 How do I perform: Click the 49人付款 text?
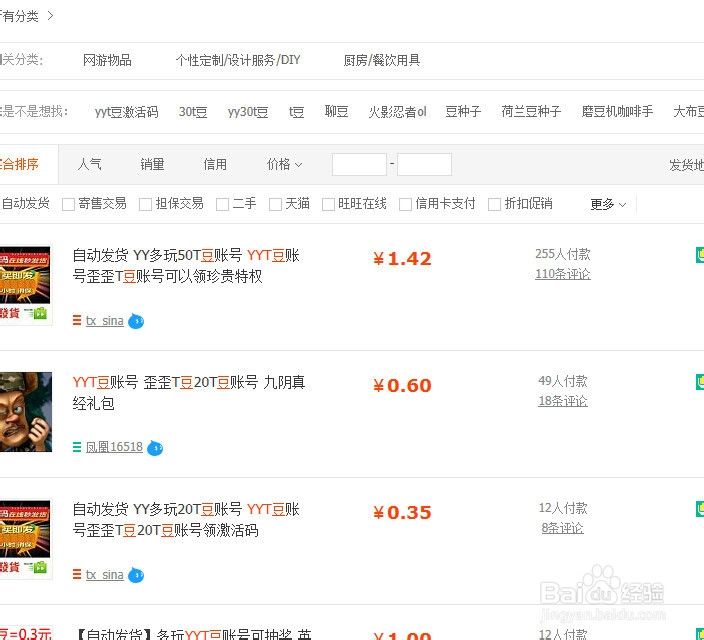pyautogui.click(x=563, y=381)
